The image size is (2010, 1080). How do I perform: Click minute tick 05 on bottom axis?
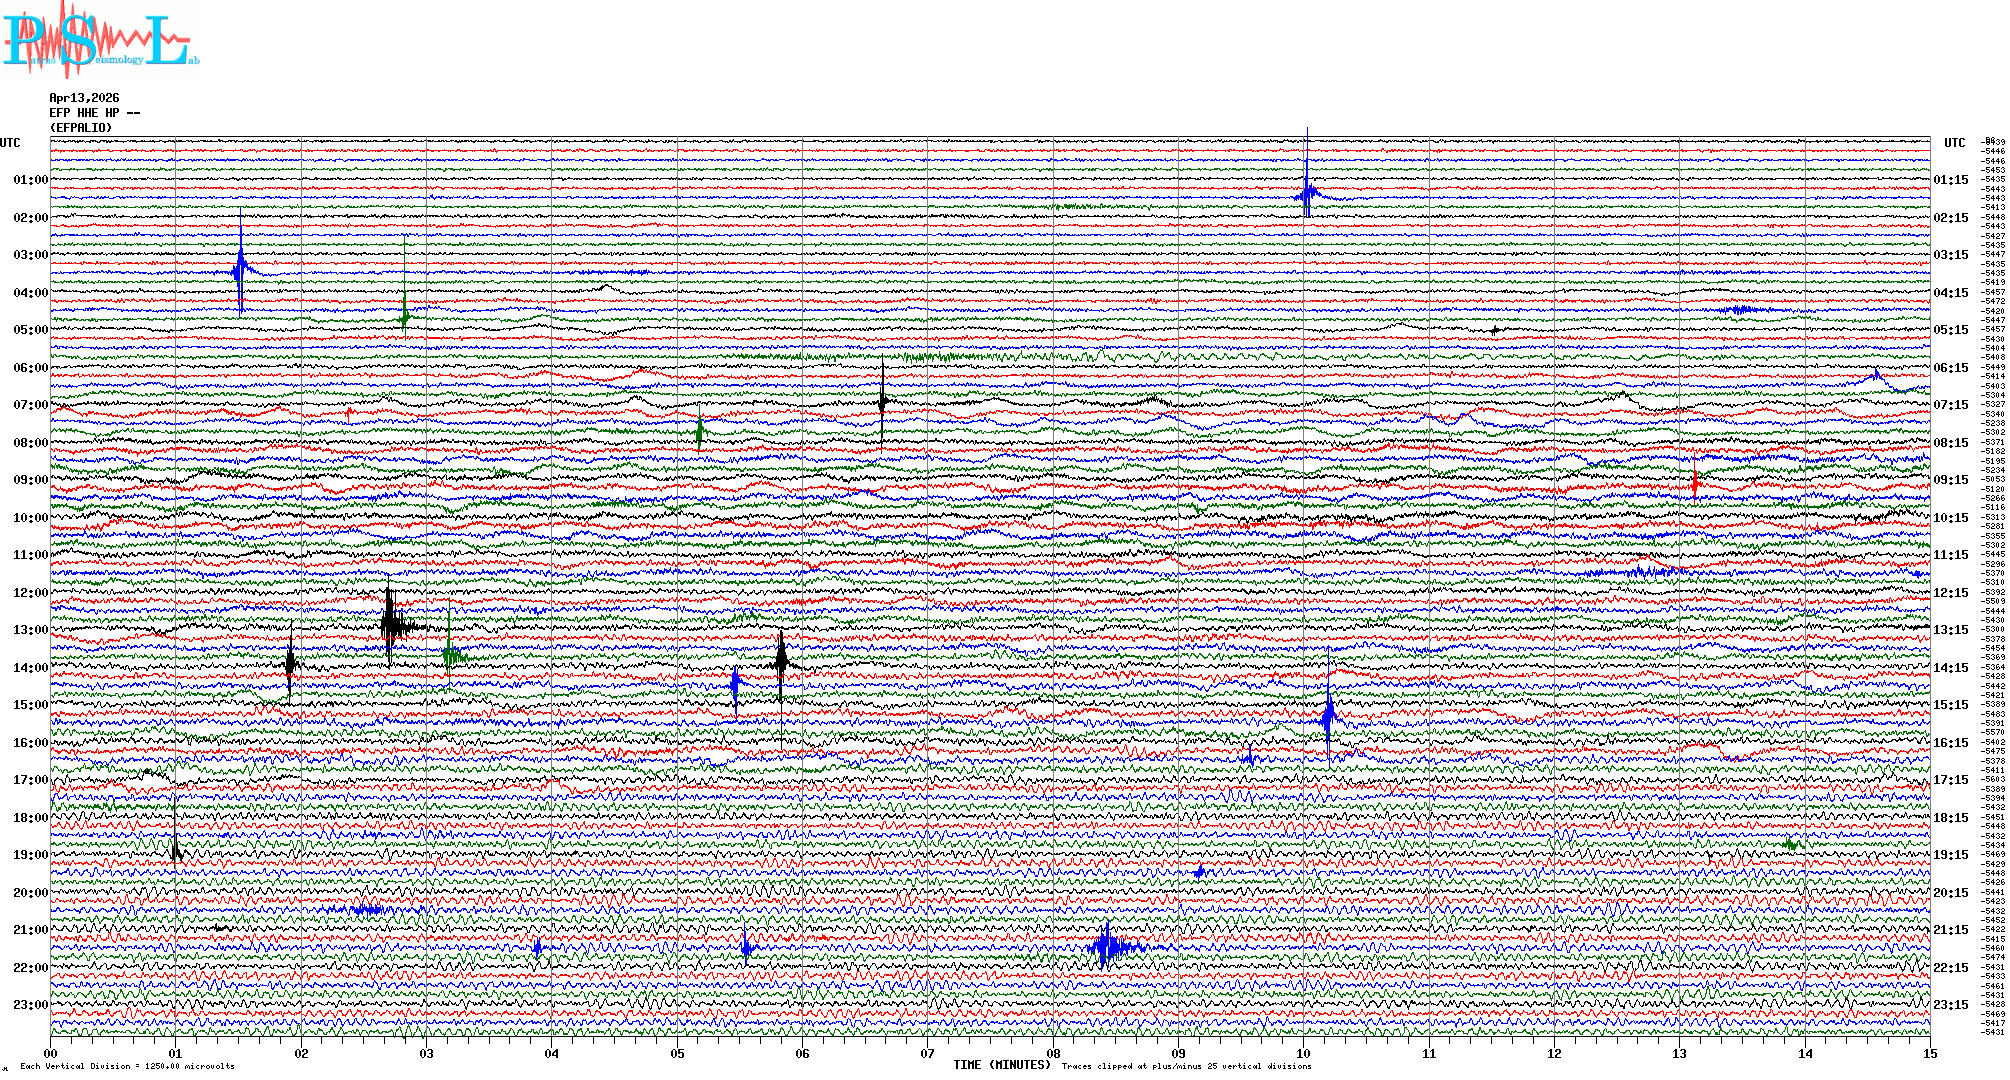(x=677, y=1053)
